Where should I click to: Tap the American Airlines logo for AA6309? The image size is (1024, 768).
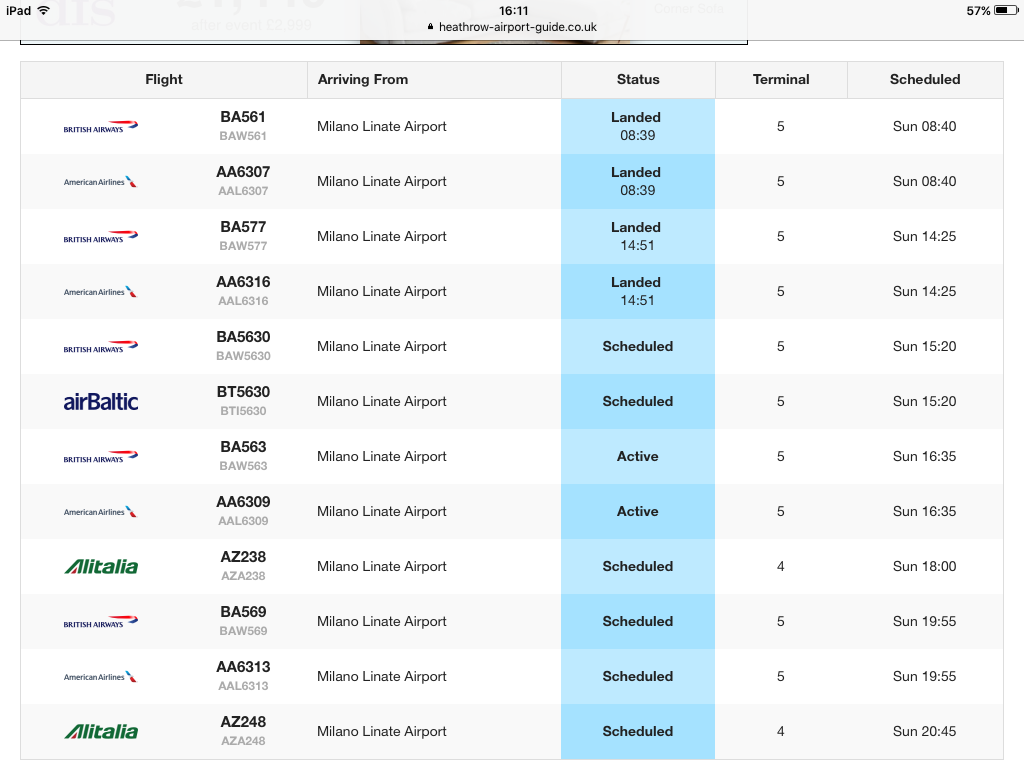pos(101,511)
